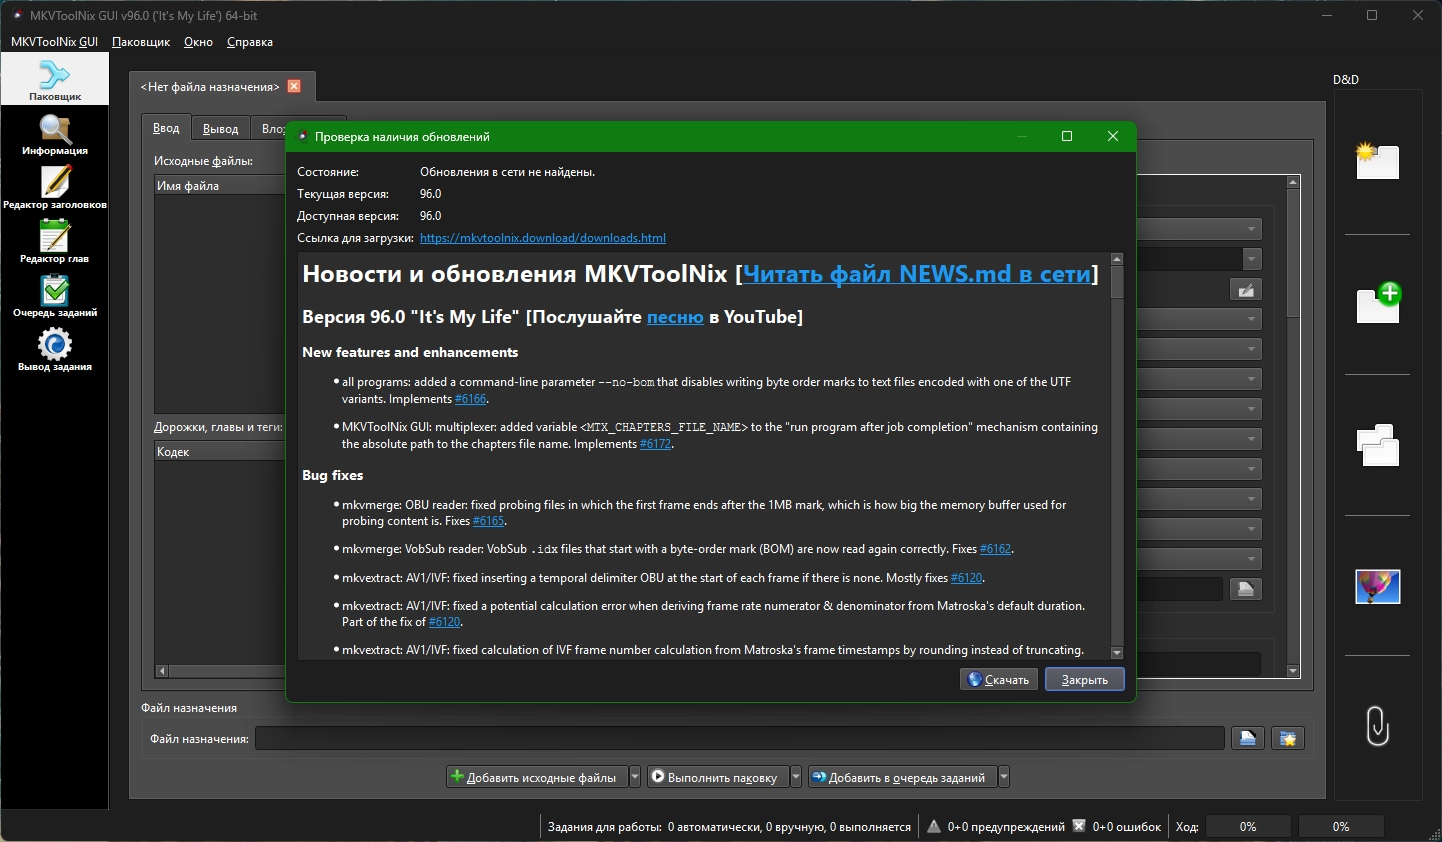Switch to the Вывод tab
The height and width of the screenshot is (842, 1442).
220,129
